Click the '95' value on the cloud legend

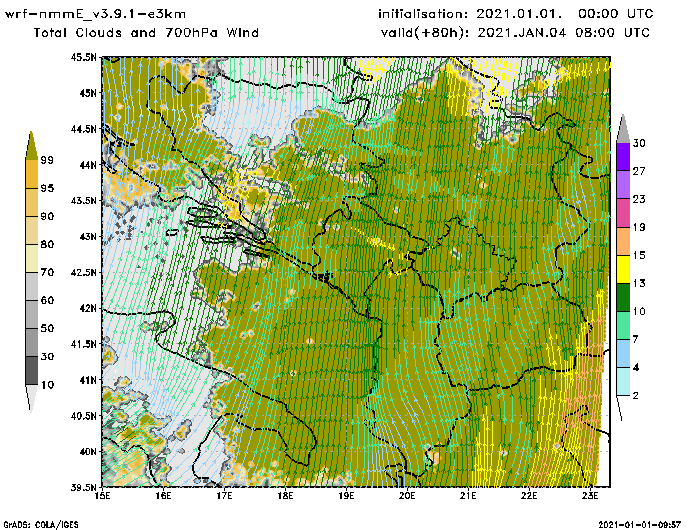pos(47,188)
